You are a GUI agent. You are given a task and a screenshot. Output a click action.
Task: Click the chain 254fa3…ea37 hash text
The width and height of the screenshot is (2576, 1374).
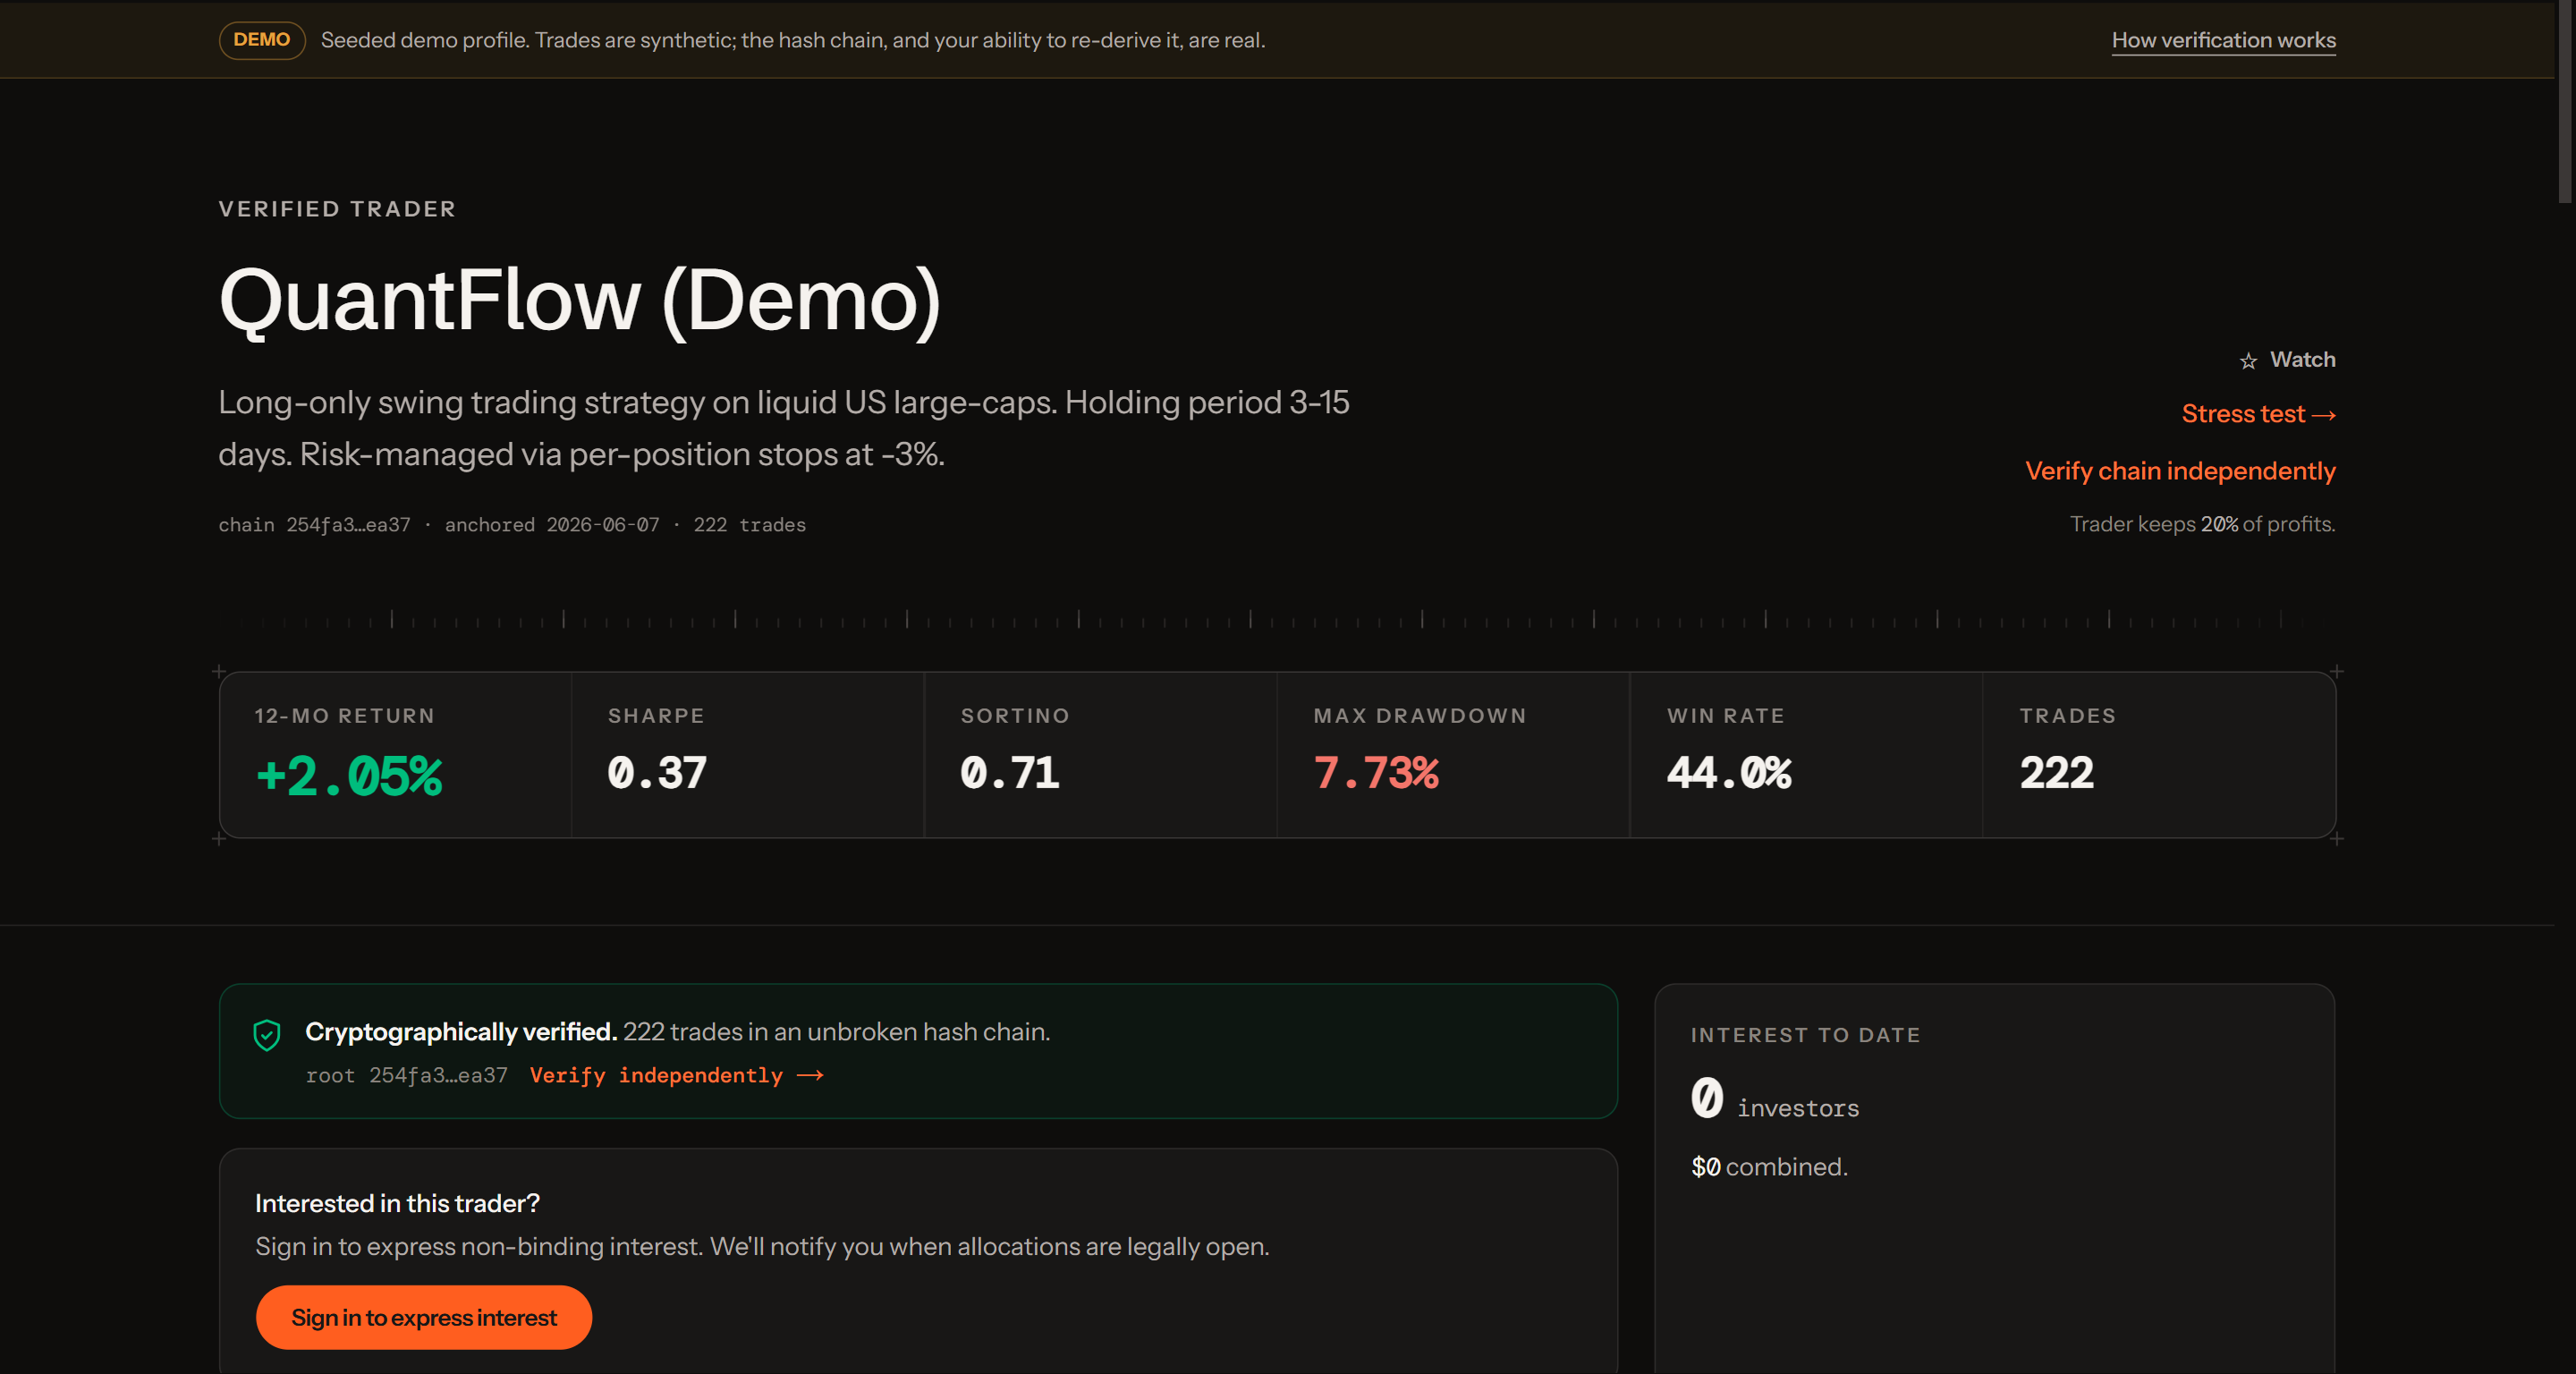point(315,525)
